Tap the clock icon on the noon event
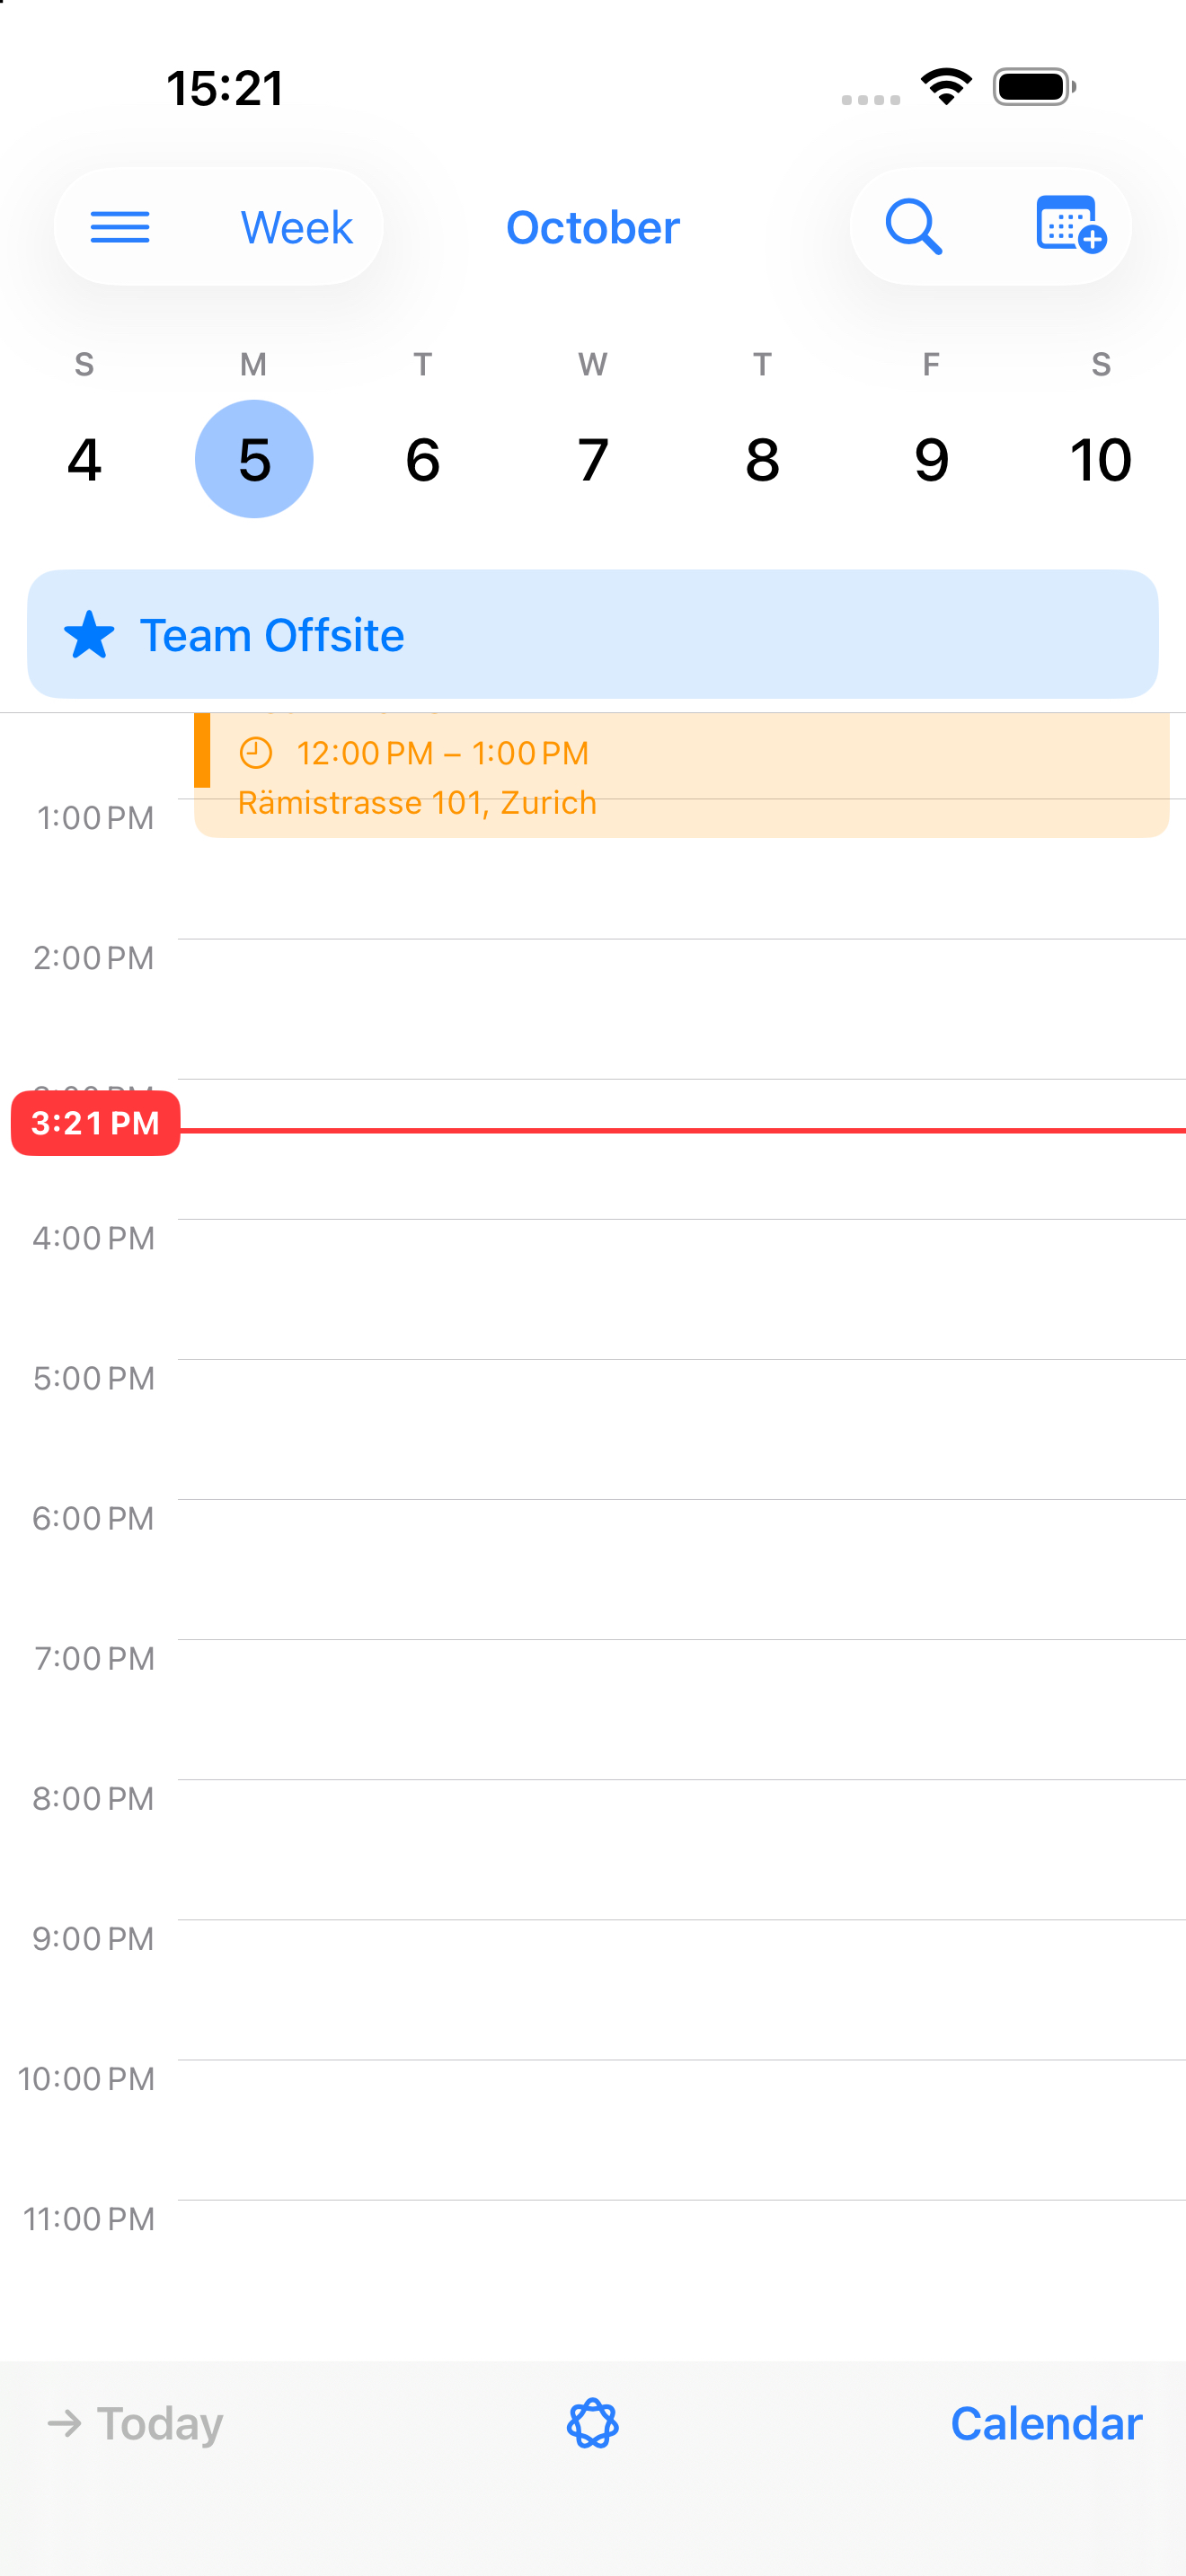The width and height of the screenshot is (1186, 2576). [256, 753]
